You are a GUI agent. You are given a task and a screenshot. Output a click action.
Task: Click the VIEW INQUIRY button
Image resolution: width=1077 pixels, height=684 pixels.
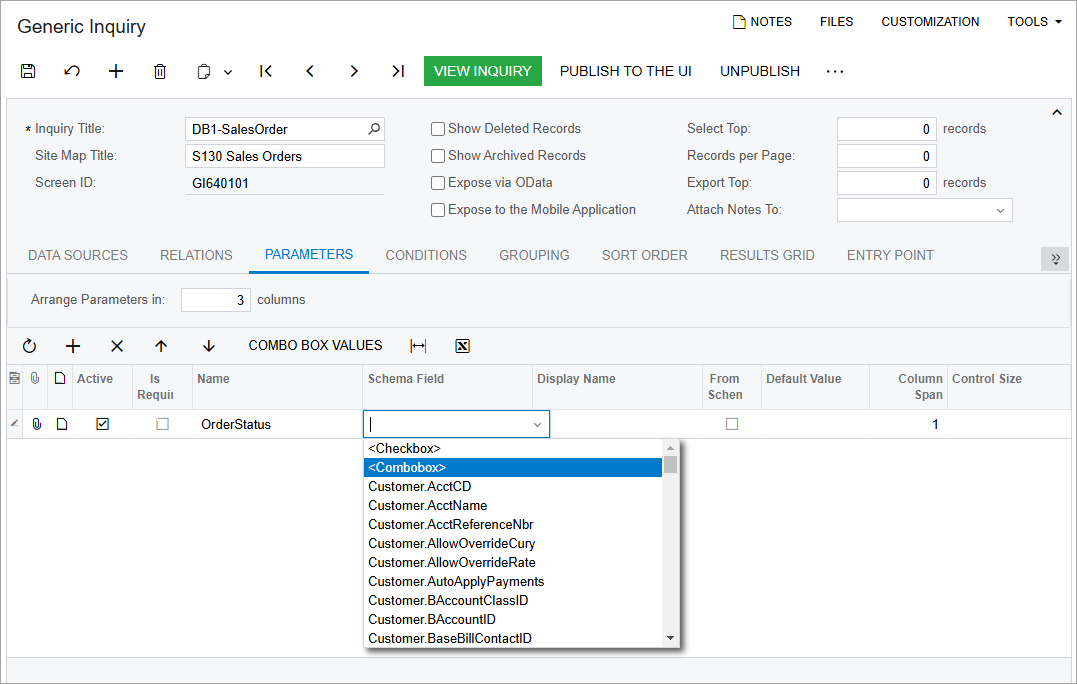point(483,71)
